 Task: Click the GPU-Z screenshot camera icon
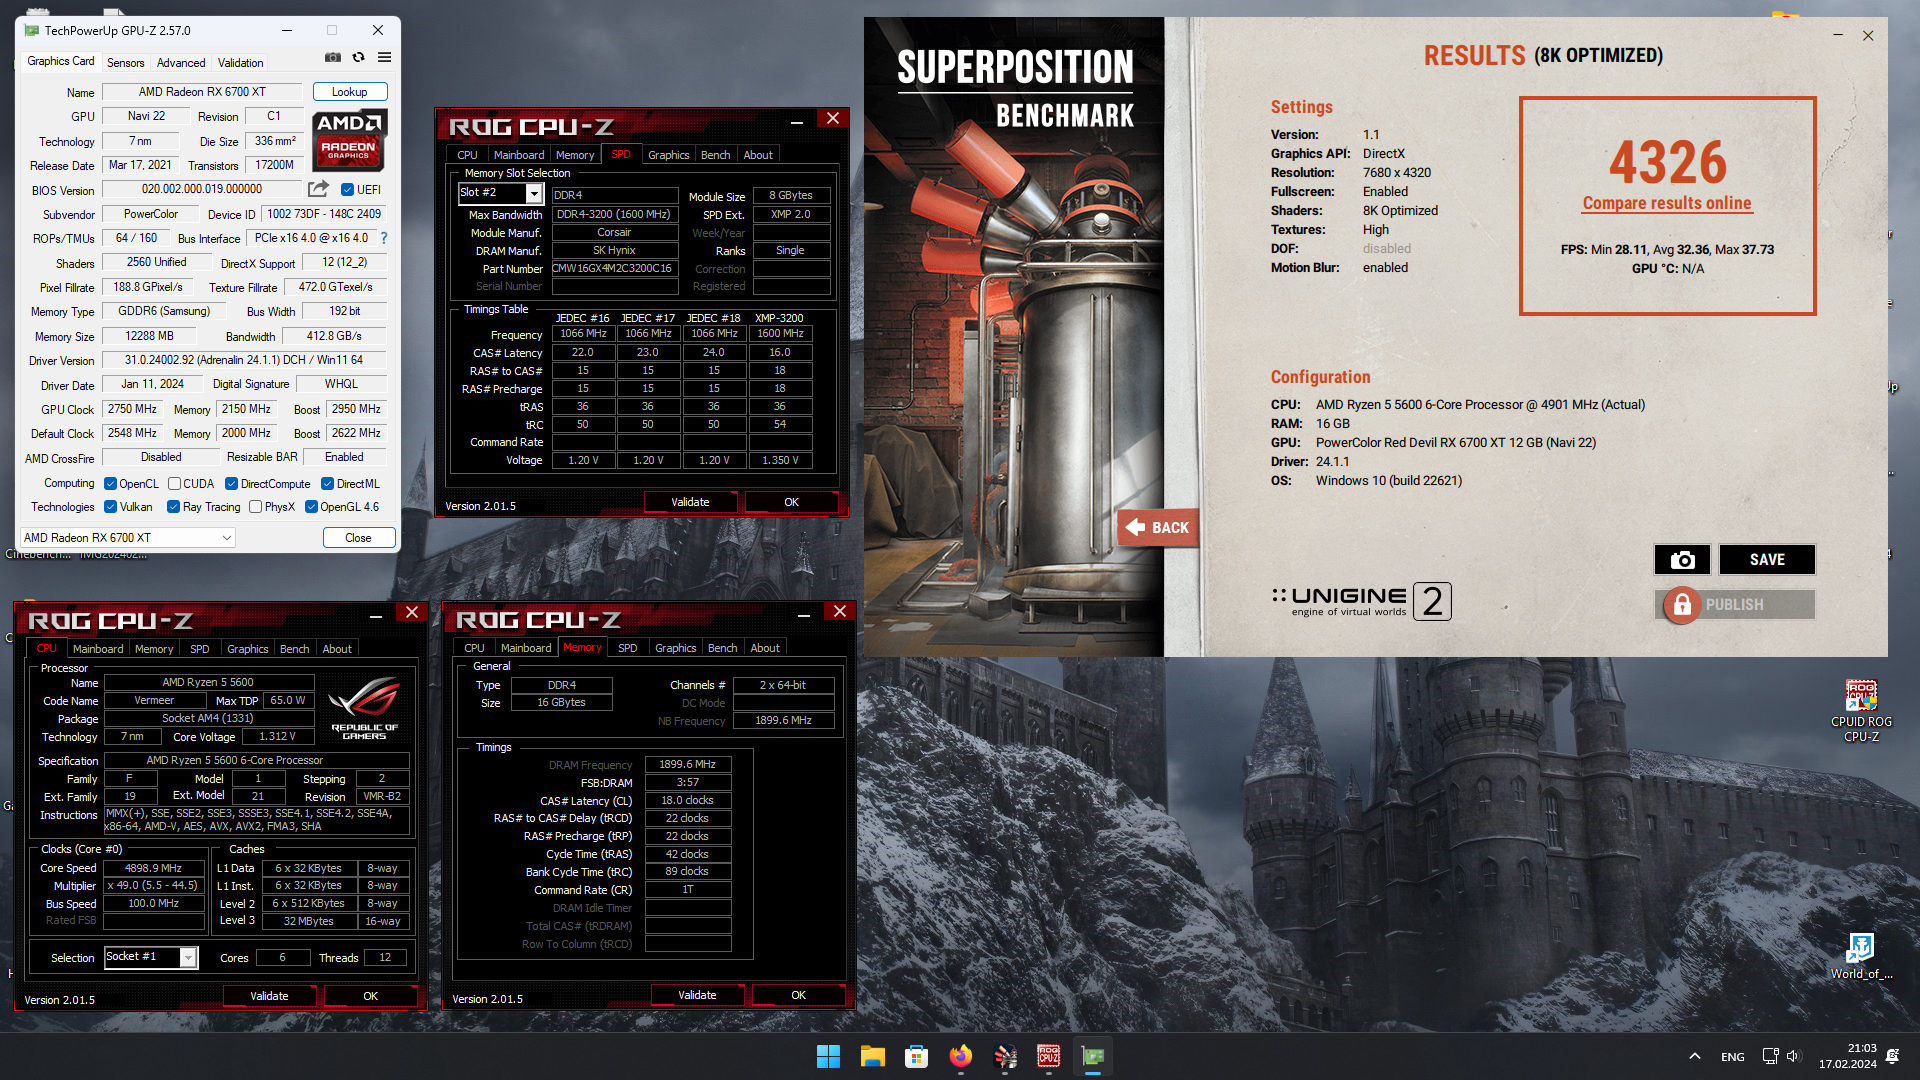point(333,58)
